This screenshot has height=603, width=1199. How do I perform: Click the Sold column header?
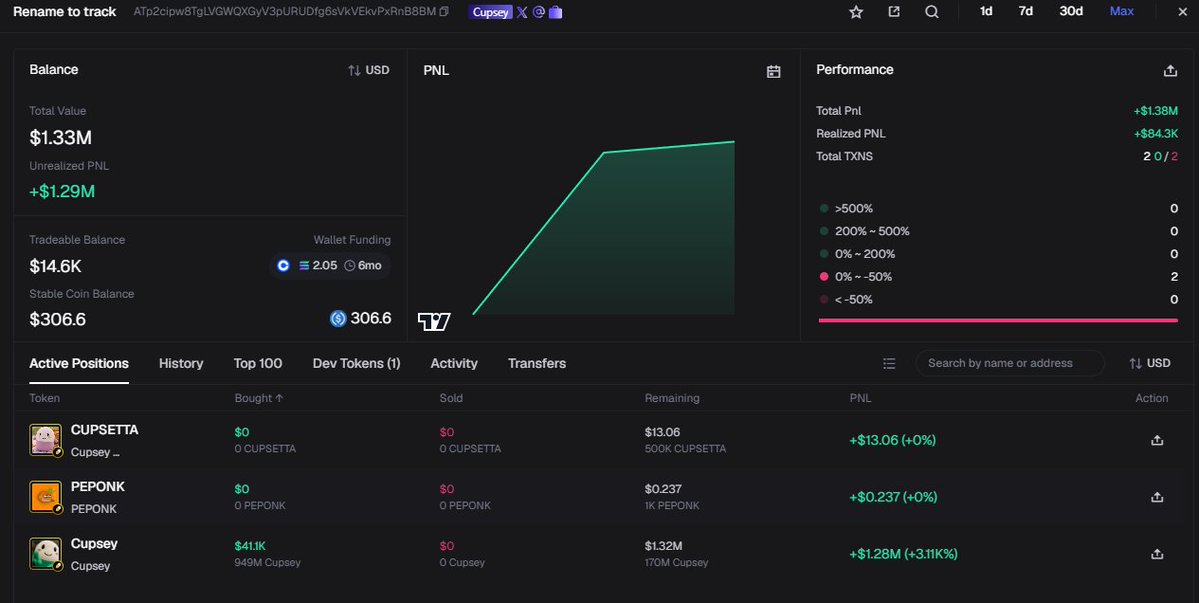coord(451,398)
